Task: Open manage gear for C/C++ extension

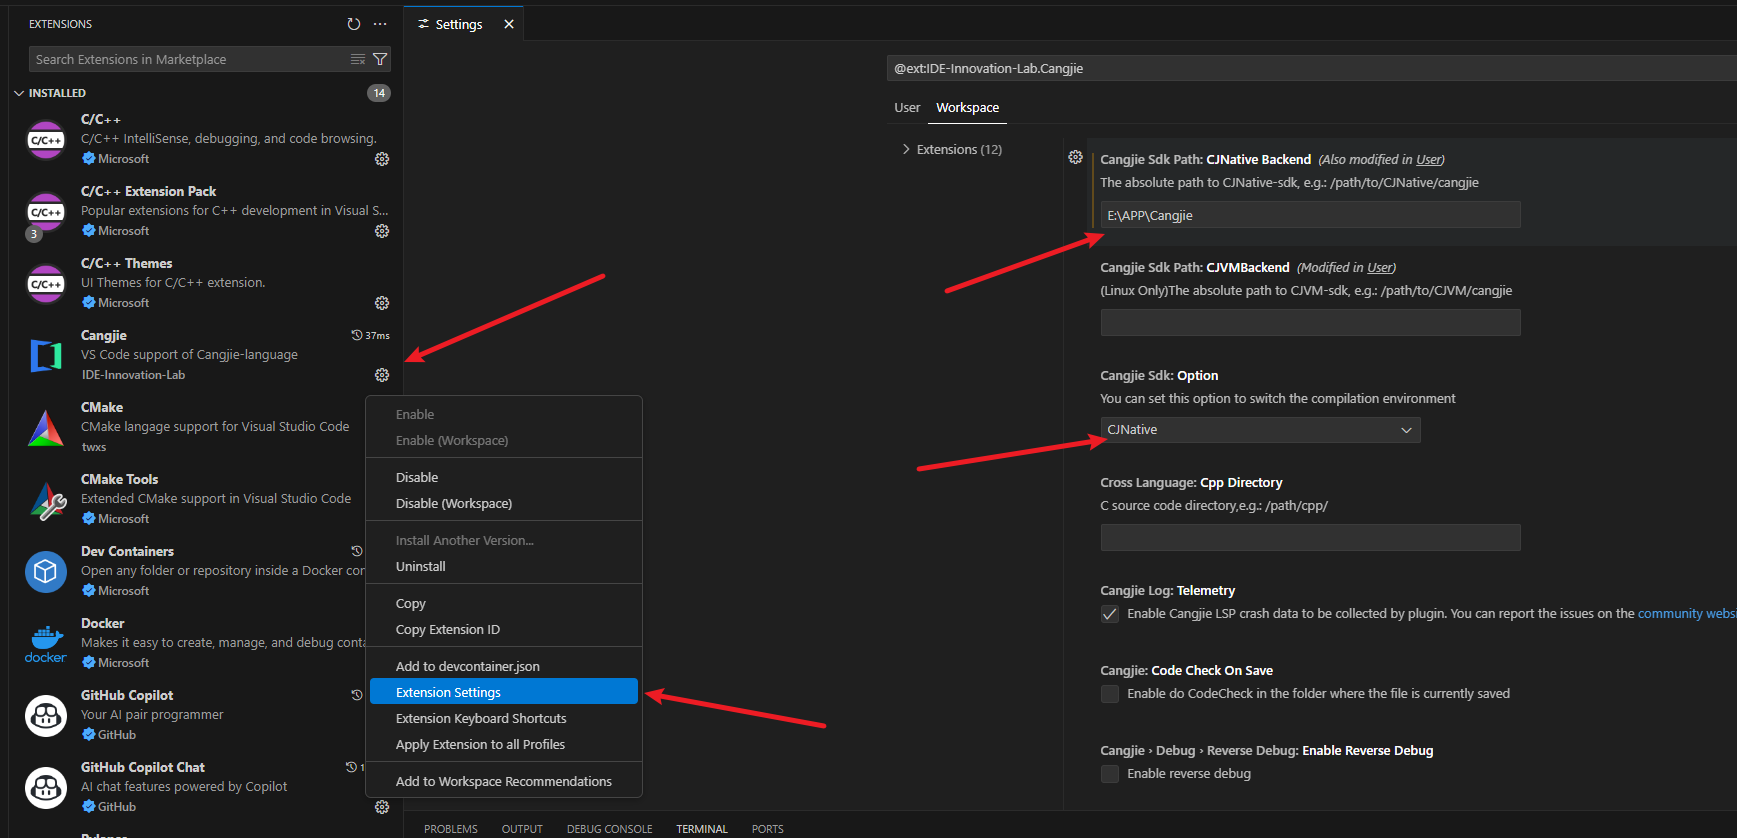Action: pyautogui.click(x=382, y=159)
